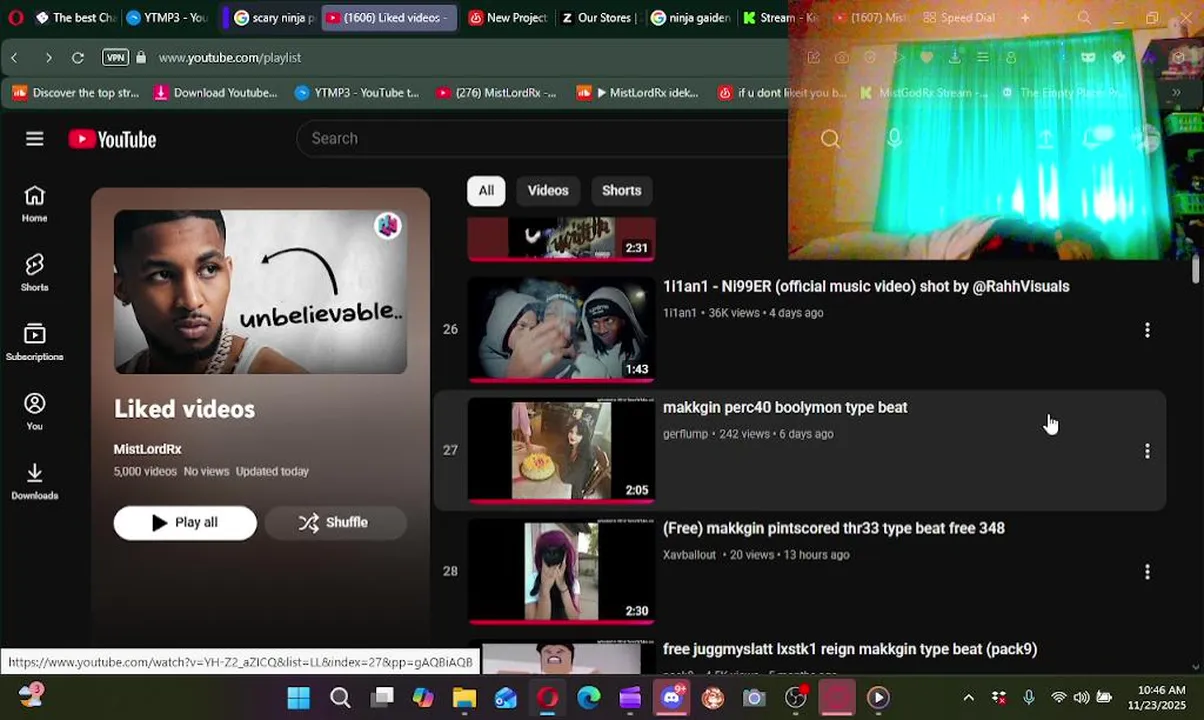
Task: Click the YouTube Search field
Action: 545,139
